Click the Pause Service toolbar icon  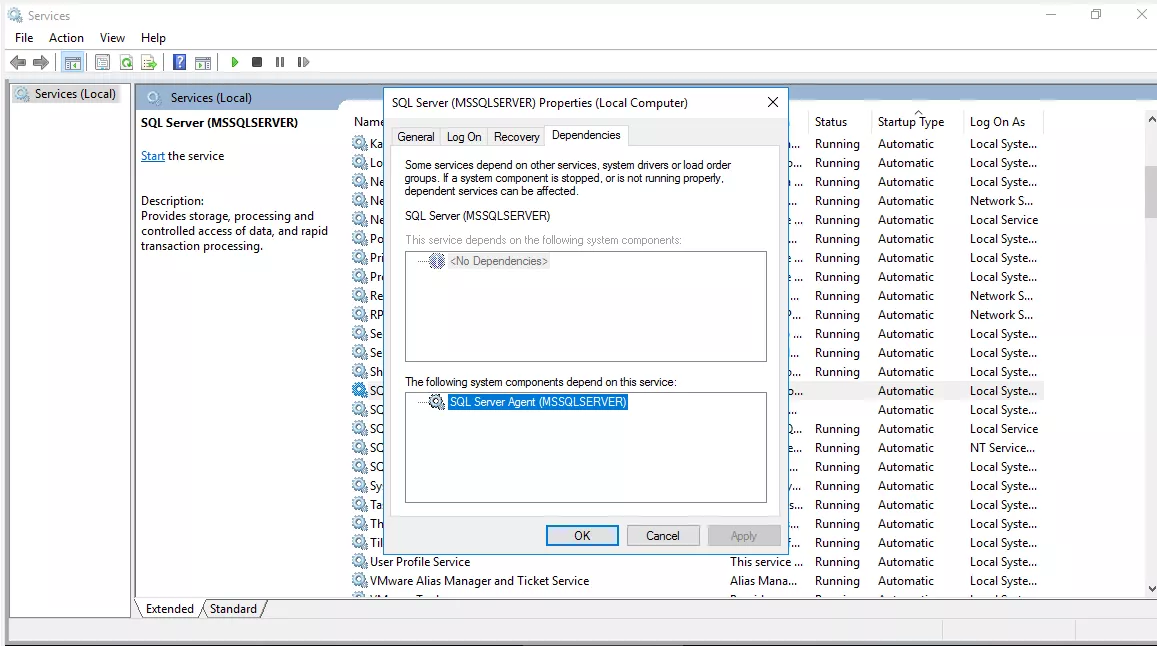(280, 62)
